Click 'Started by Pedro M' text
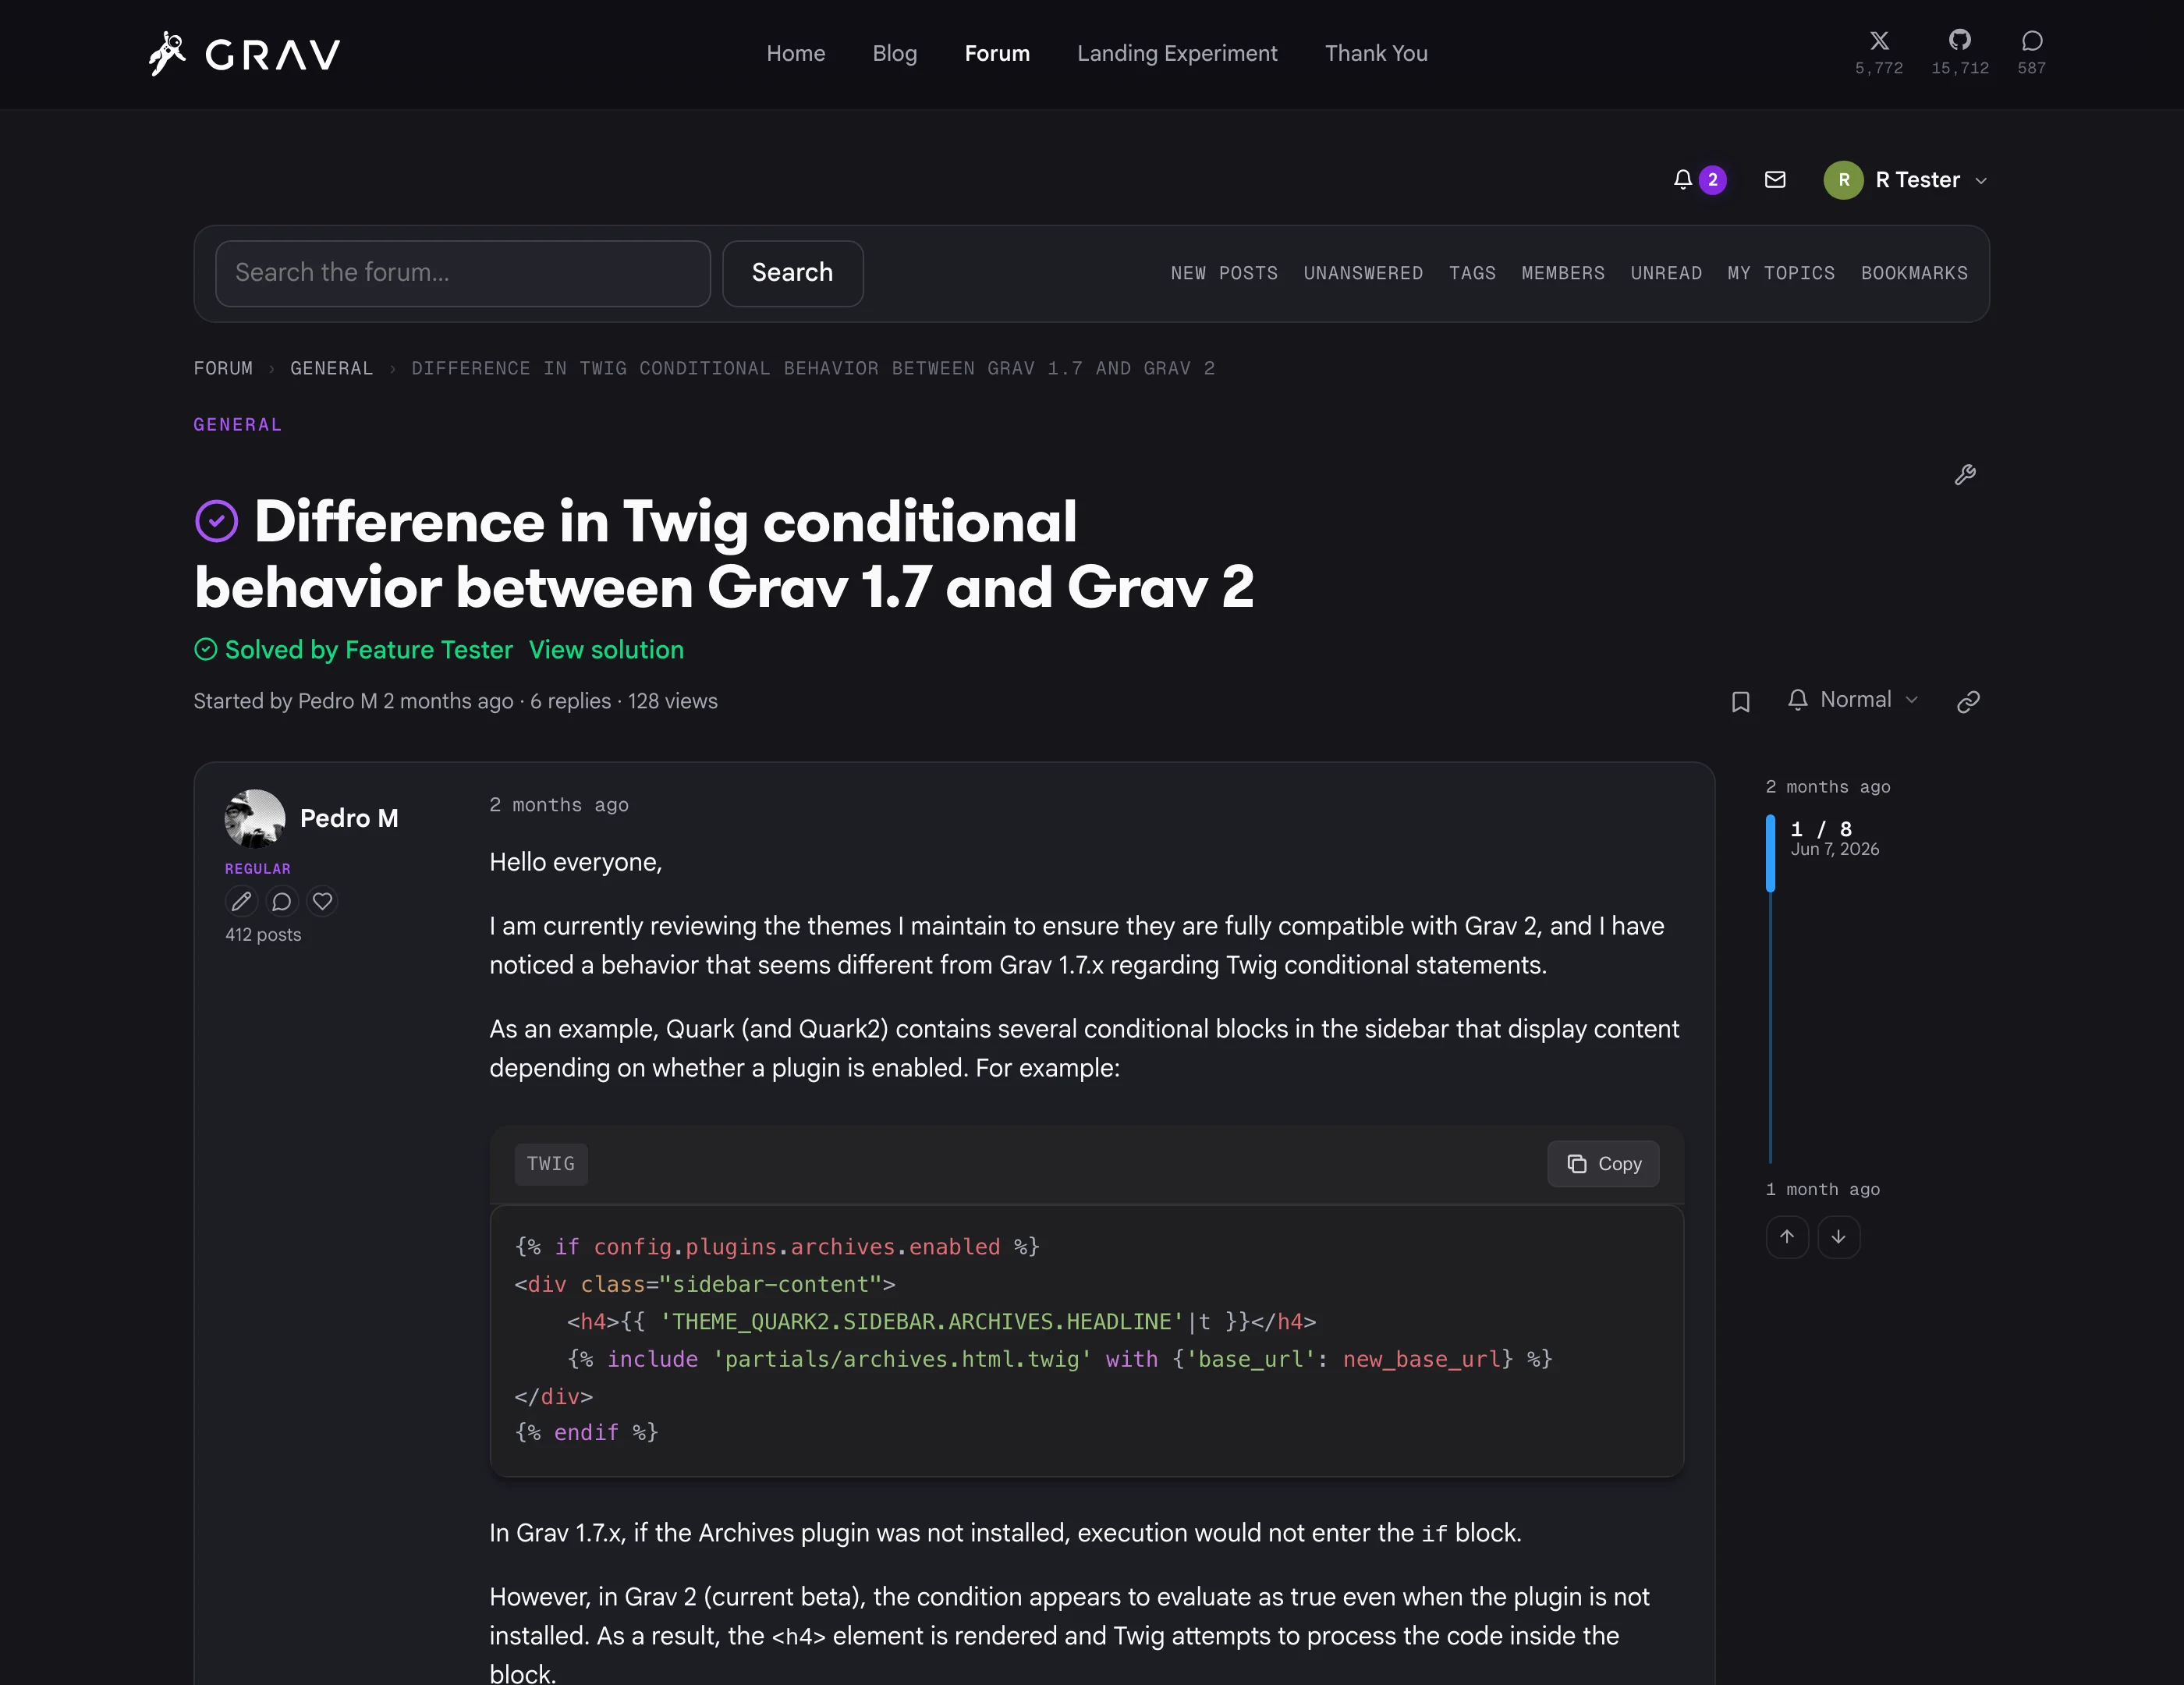Screen dimensions: 2184x1685 click(286, 702)
